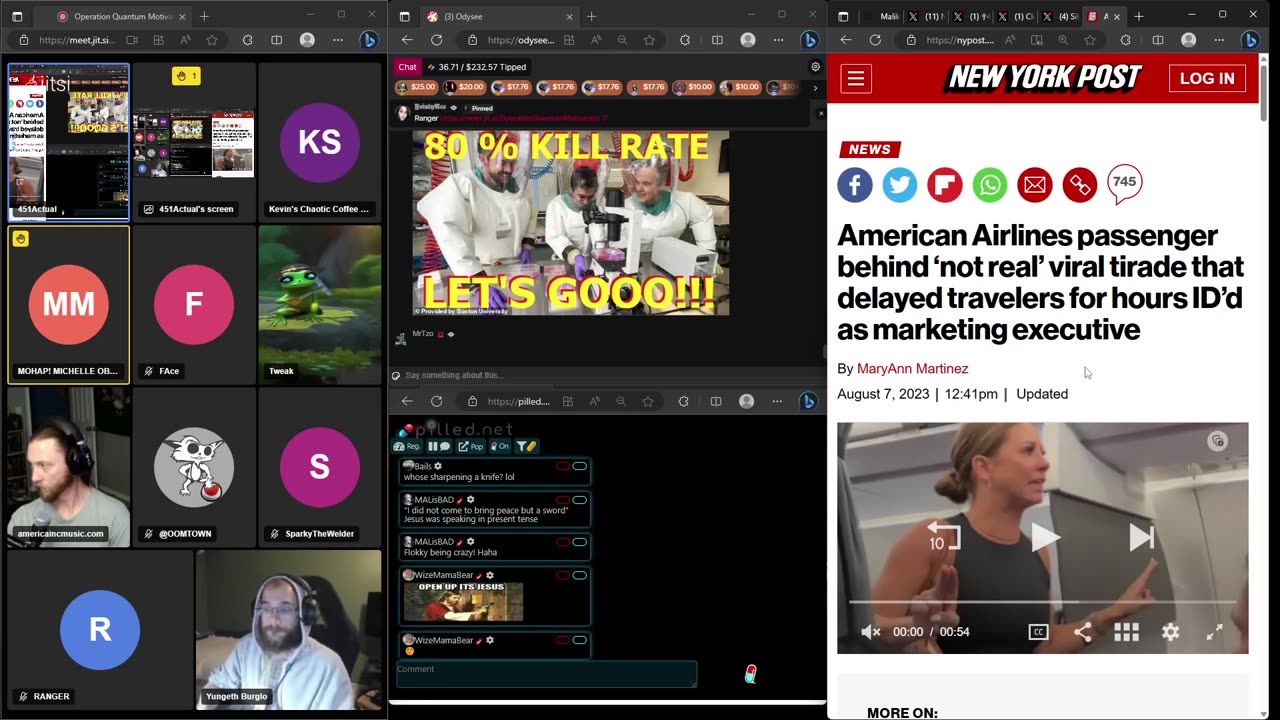Enter fullscreen on the NY Post video
1280x720 pixels.
point(1215,632)
